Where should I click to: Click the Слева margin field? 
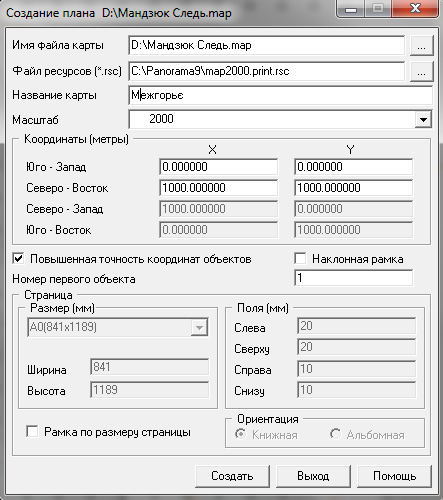point(356,326)
